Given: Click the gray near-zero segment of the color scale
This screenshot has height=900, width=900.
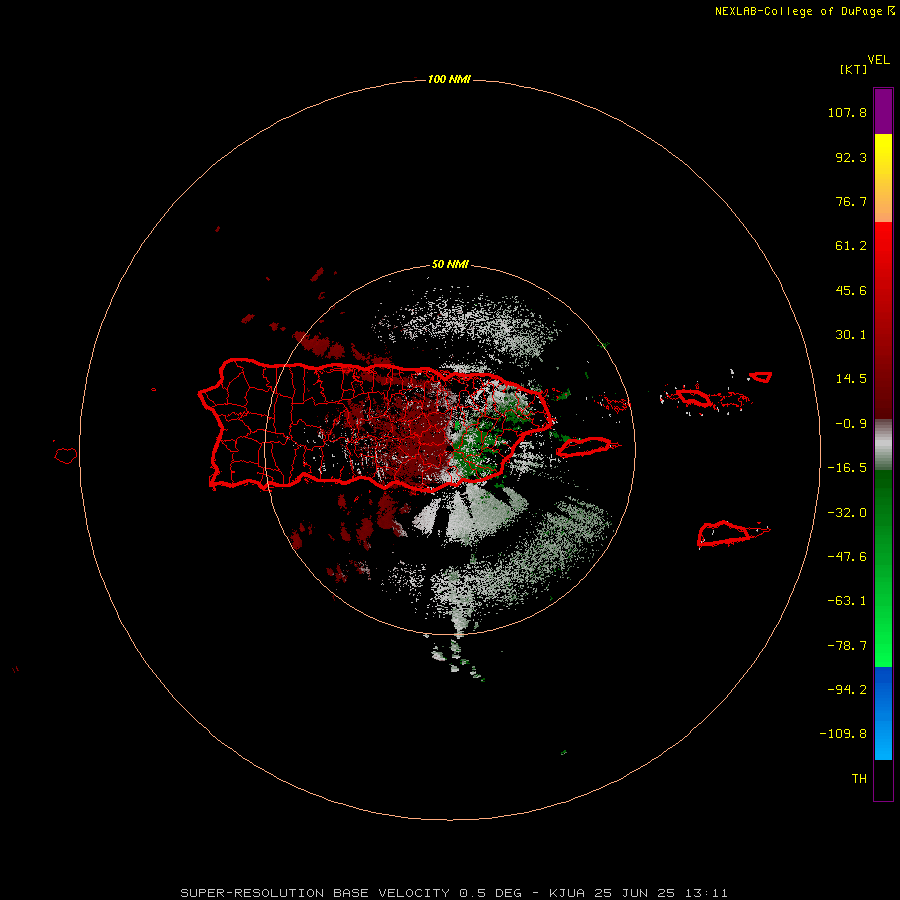Looking at the screenshot, I should pos(883,445).
